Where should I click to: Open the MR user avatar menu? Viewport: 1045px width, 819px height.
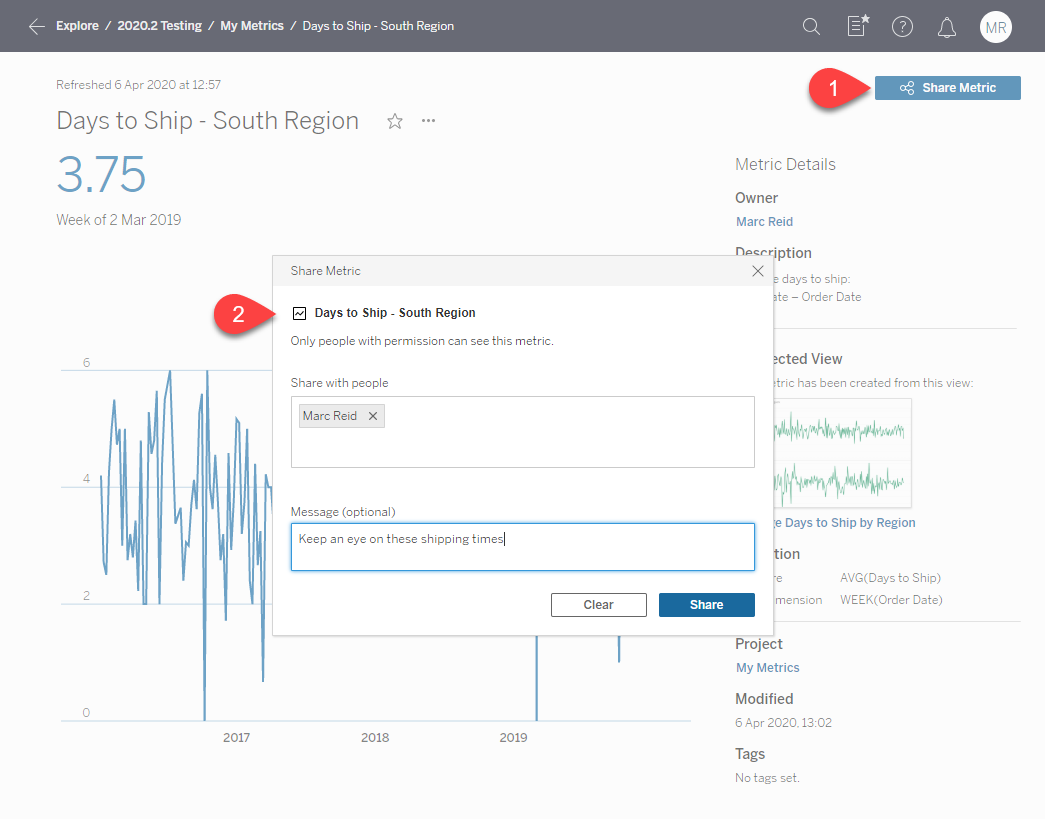pyautogui.click(x=995, y=27)
